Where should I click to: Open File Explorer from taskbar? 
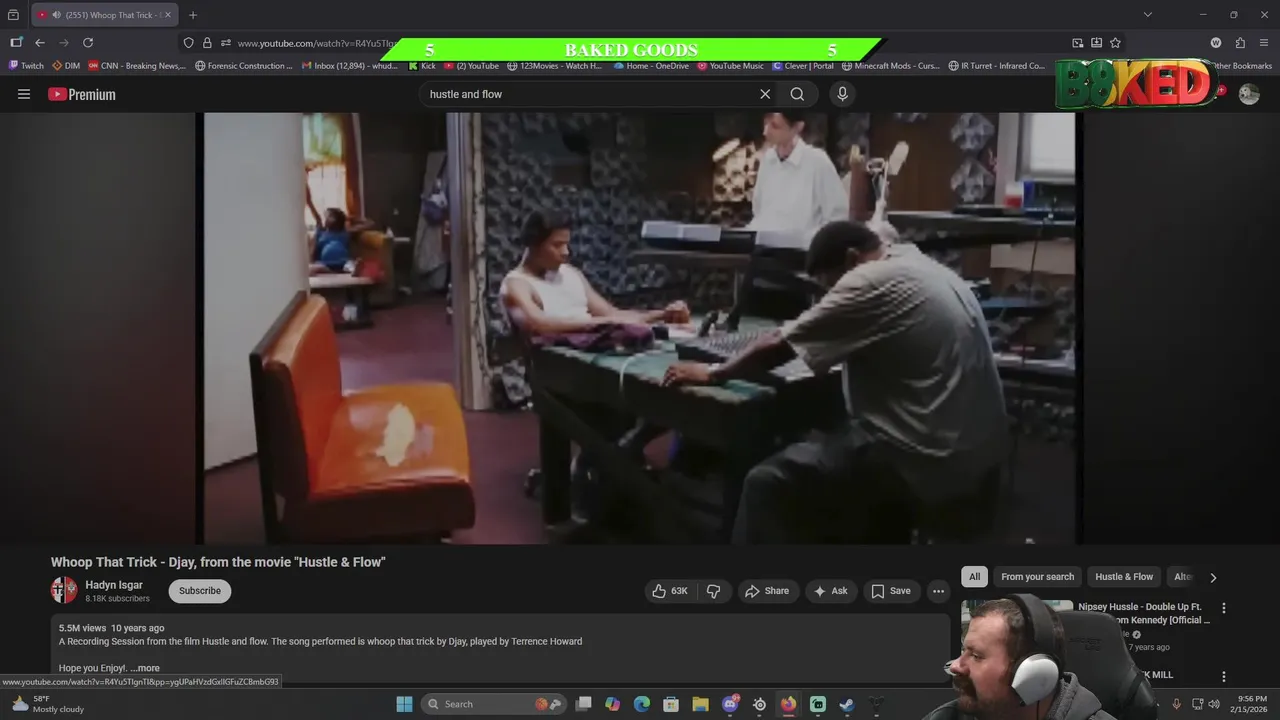(700, 704)
